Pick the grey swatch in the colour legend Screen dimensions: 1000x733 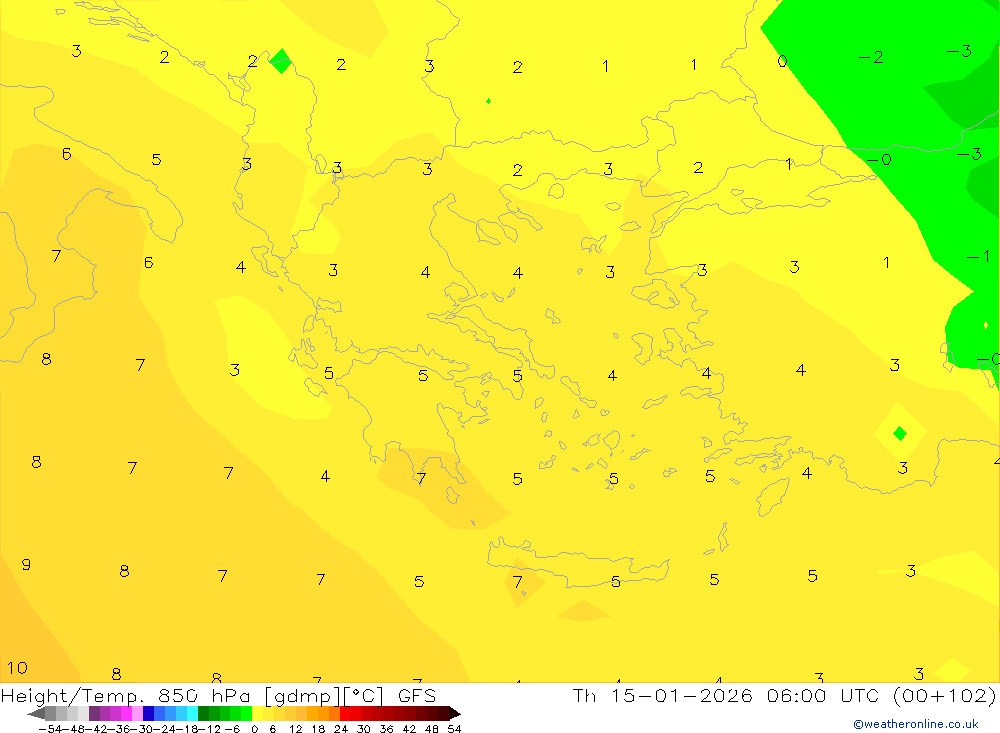(50, 713)
